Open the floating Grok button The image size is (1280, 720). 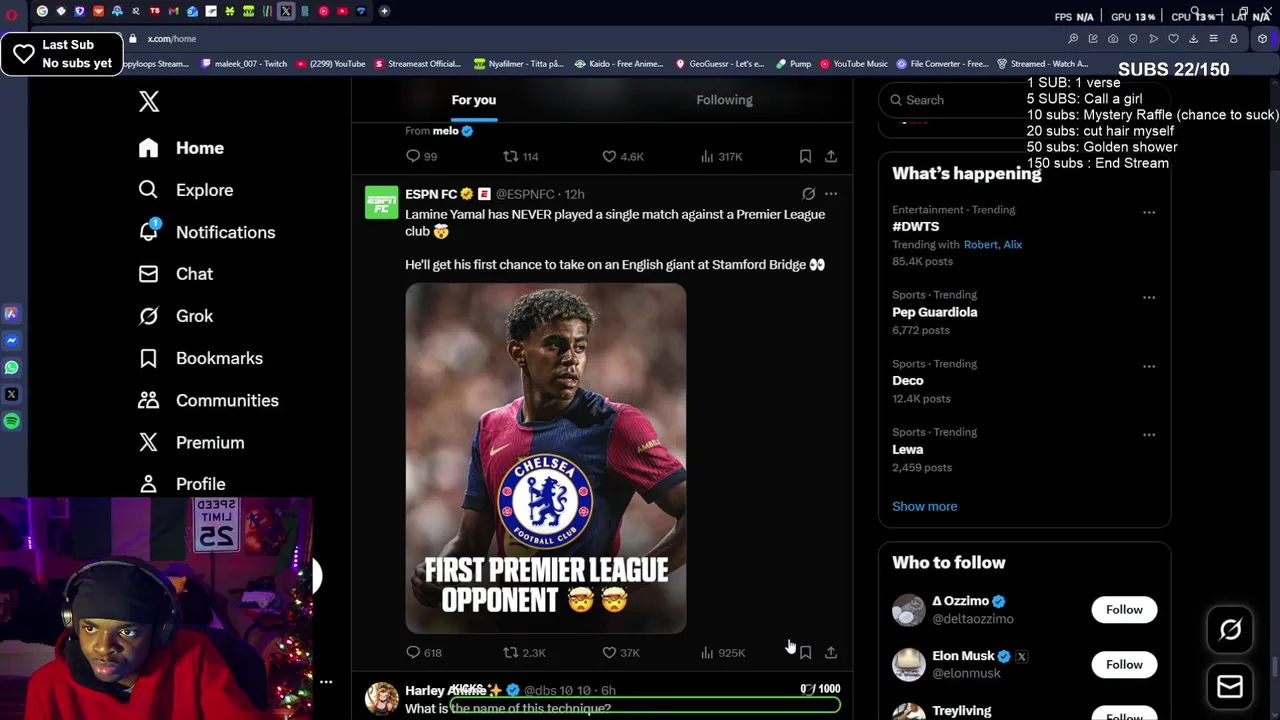[x=1230, y=629]
